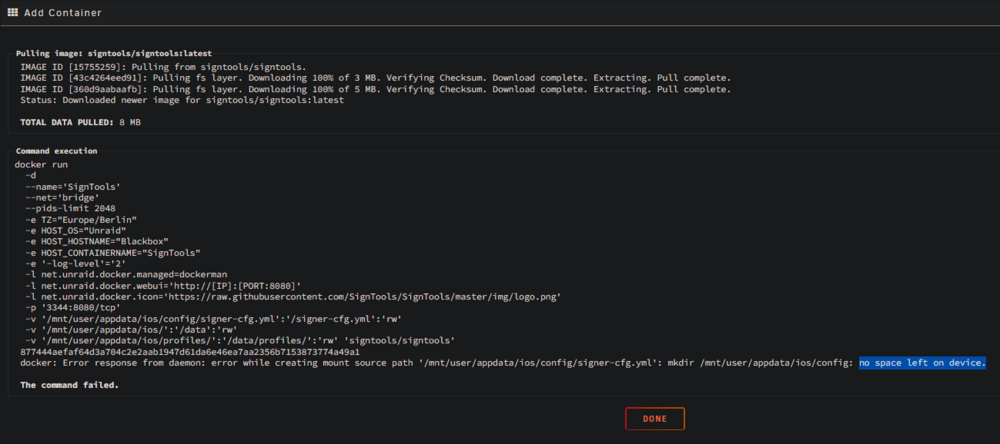The image size is (1000, 444).
Task: Click the 'Command execution' heading
Action: click(x=56, y=152)
